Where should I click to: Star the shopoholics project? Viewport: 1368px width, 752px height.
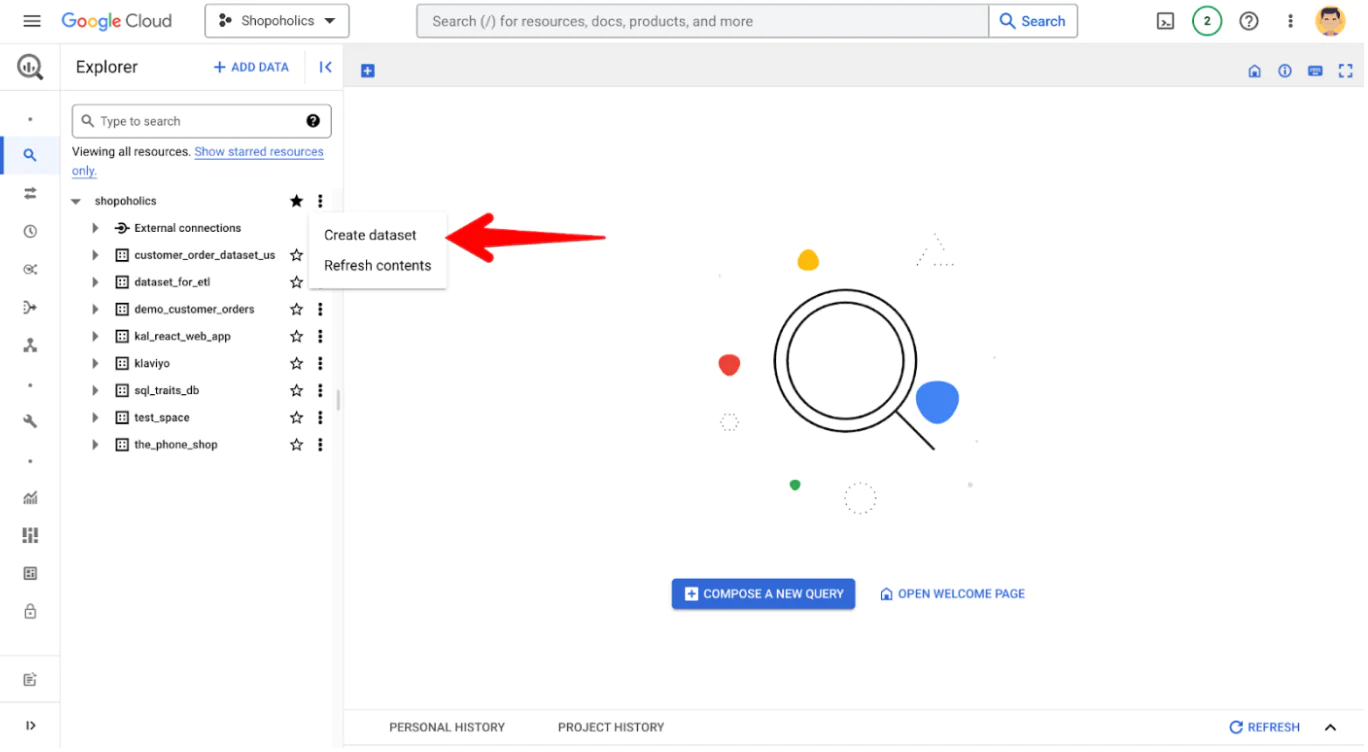point(296,200)
